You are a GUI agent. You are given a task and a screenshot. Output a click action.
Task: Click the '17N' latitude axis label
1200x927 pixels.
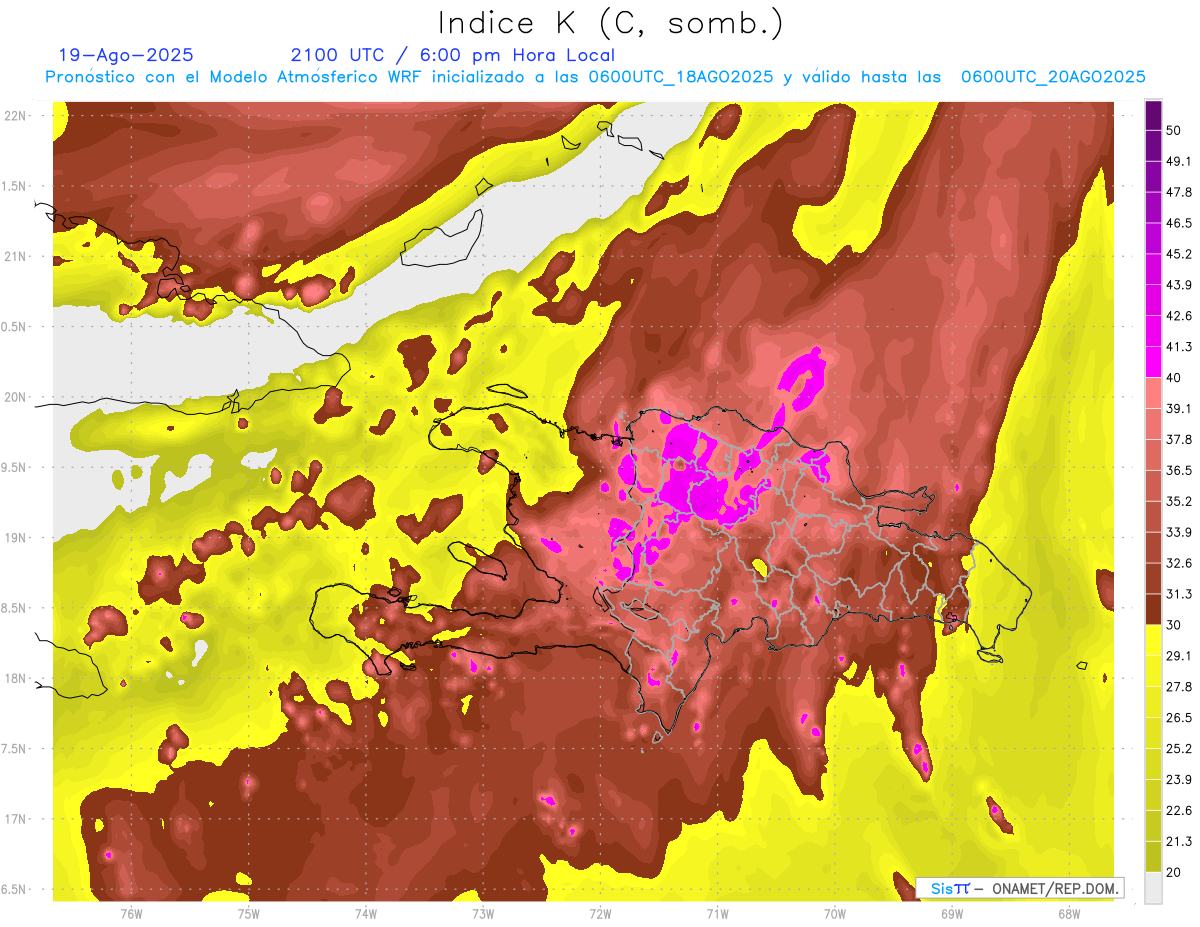15,820
